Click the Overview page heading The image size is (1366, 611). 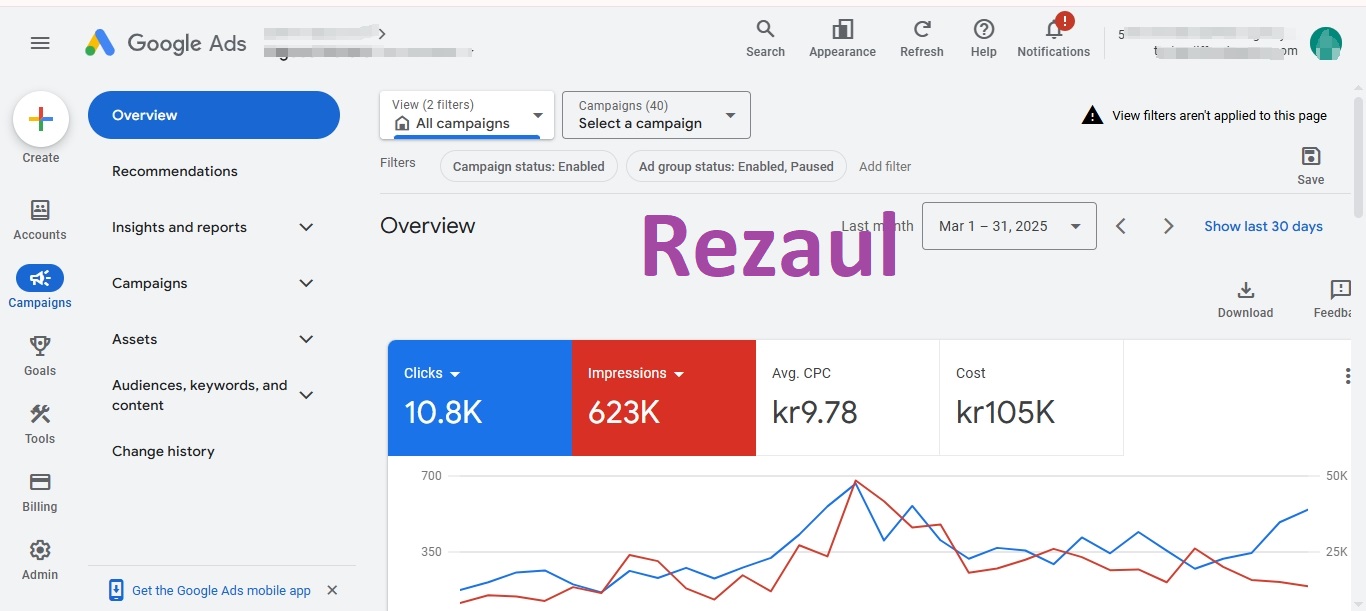(428, 226)
